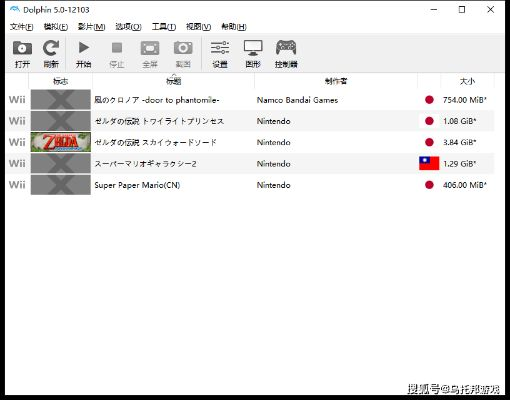The width and height of the screenshot is (510, 400).
Task: Open the View (视图) menu
Action: click(x=198, y=27)
